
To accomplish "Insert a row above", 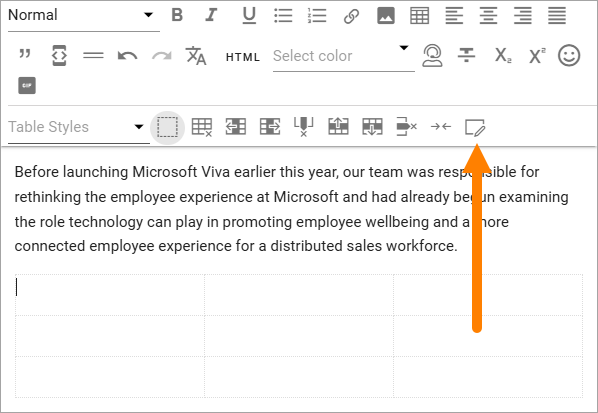I will point(338,127).
